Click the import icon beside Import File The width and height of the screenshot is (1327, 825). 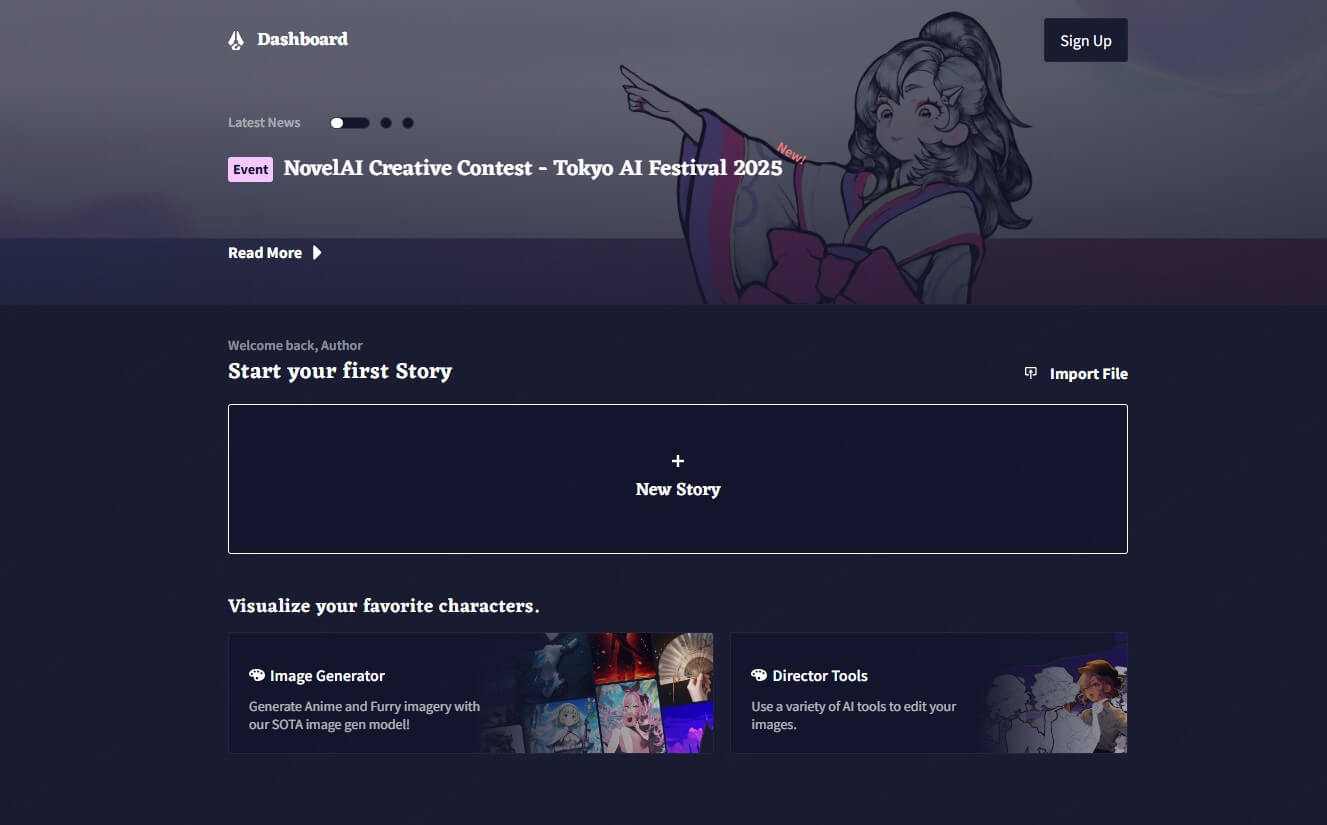pos(1031,373)
